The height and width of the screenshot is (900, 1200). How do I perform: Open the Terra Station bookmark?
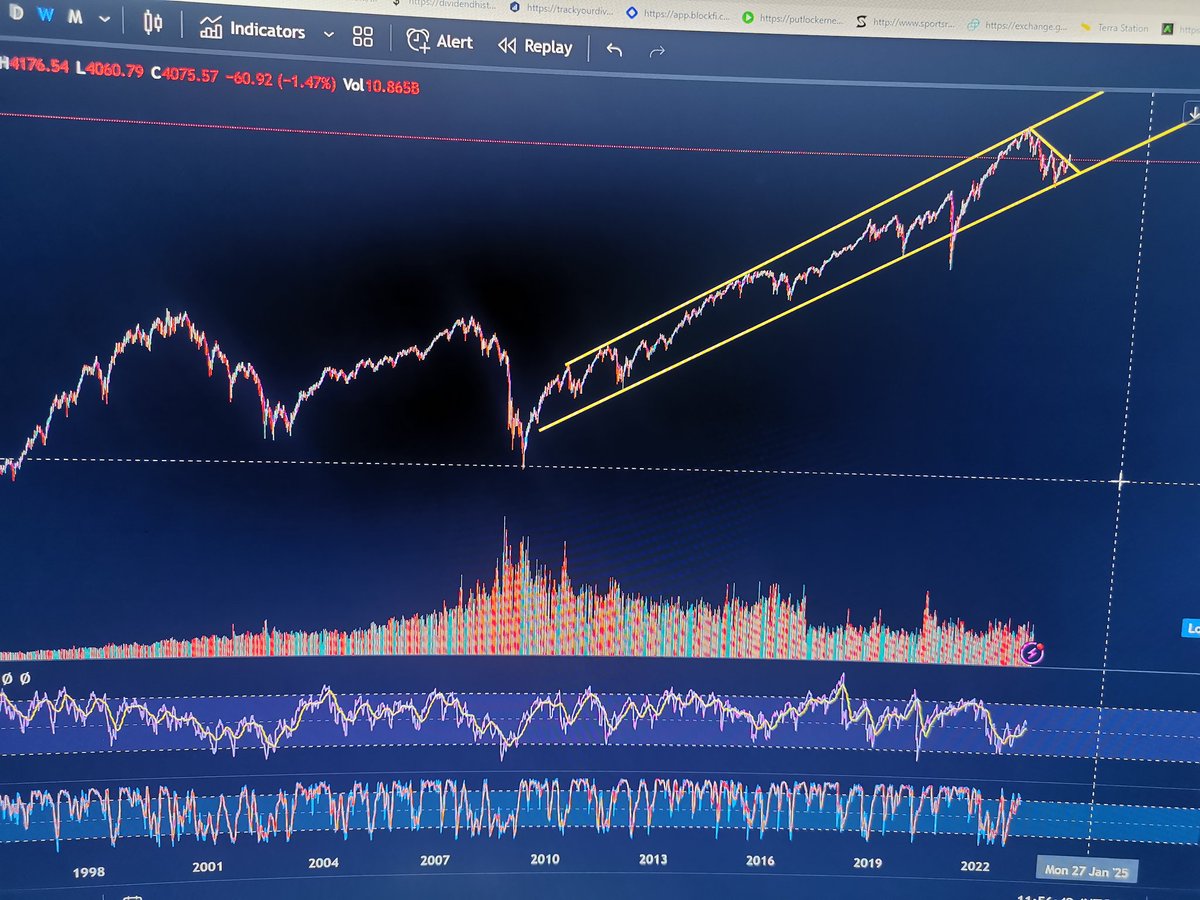1113,28
